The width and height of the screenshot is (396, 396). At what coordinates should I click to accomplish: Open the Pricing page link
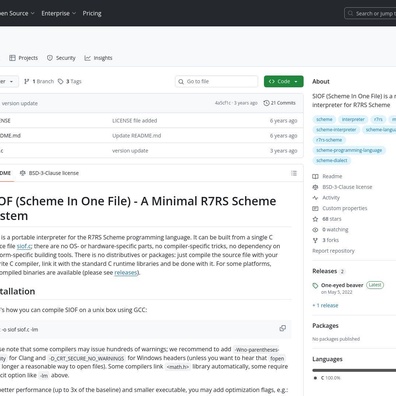point(92,13)
